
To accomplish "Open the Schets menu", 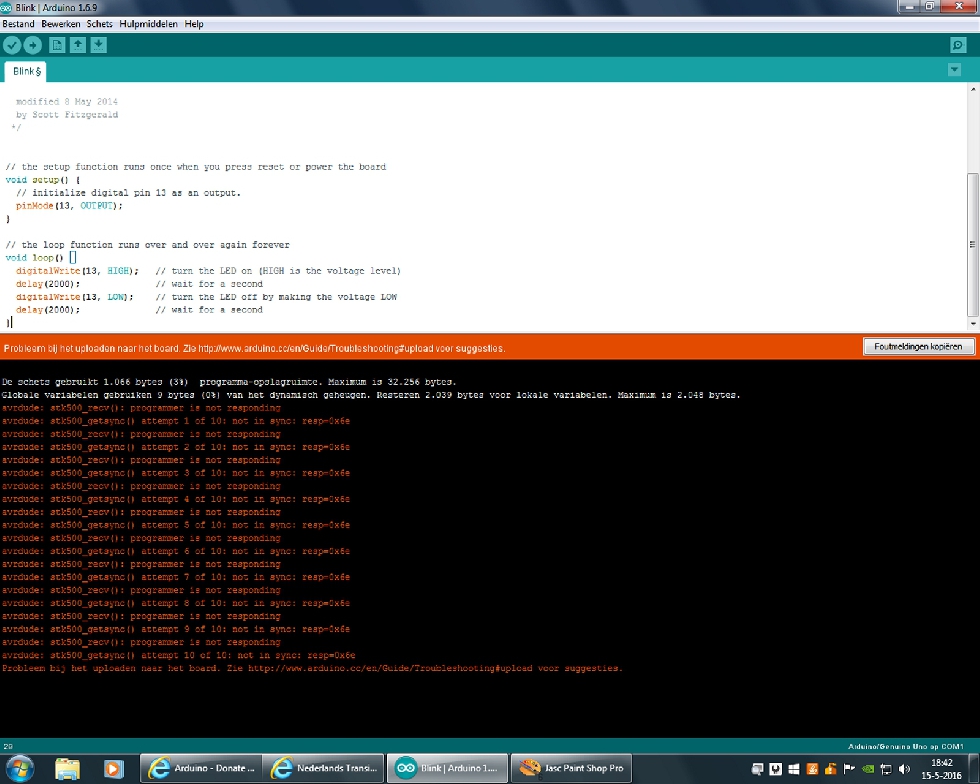I will pyautogui.click(x=99, y=24).
